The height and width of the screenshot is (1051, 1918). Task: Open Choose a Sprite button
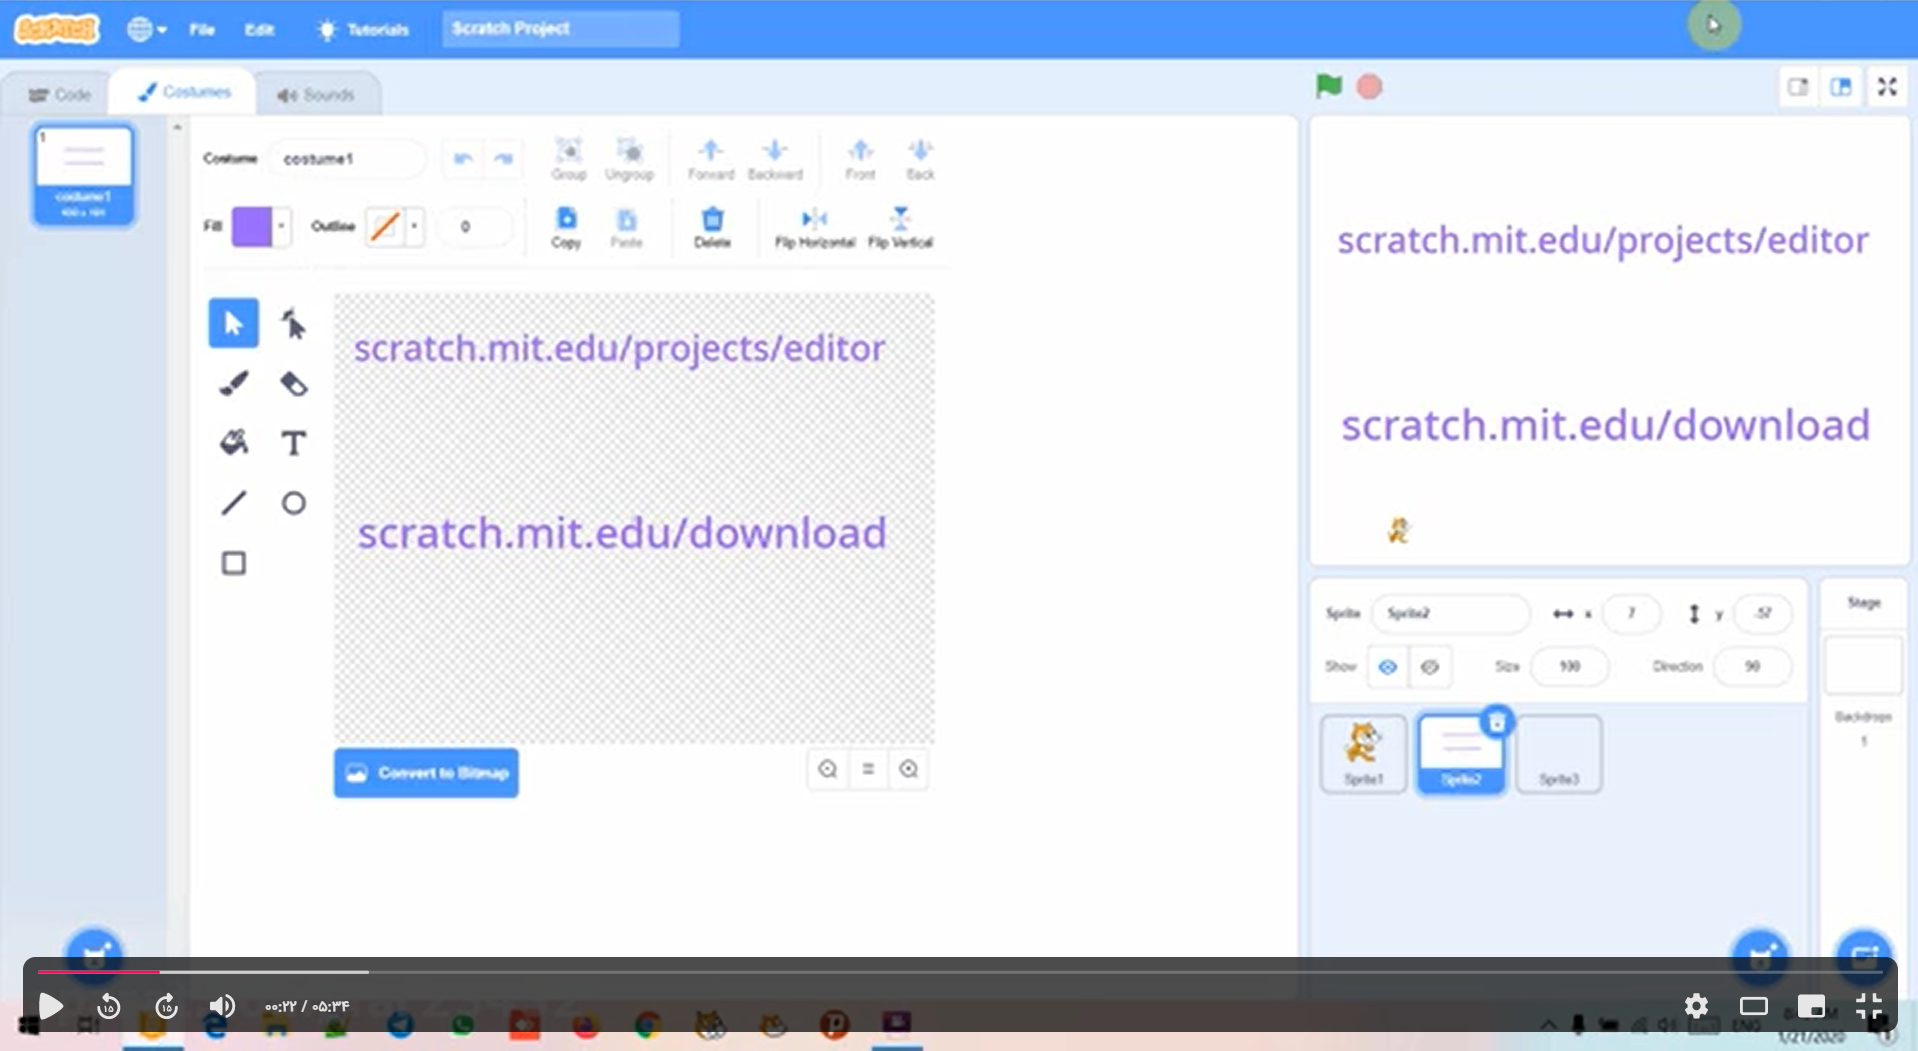(x=1761, y=955)
